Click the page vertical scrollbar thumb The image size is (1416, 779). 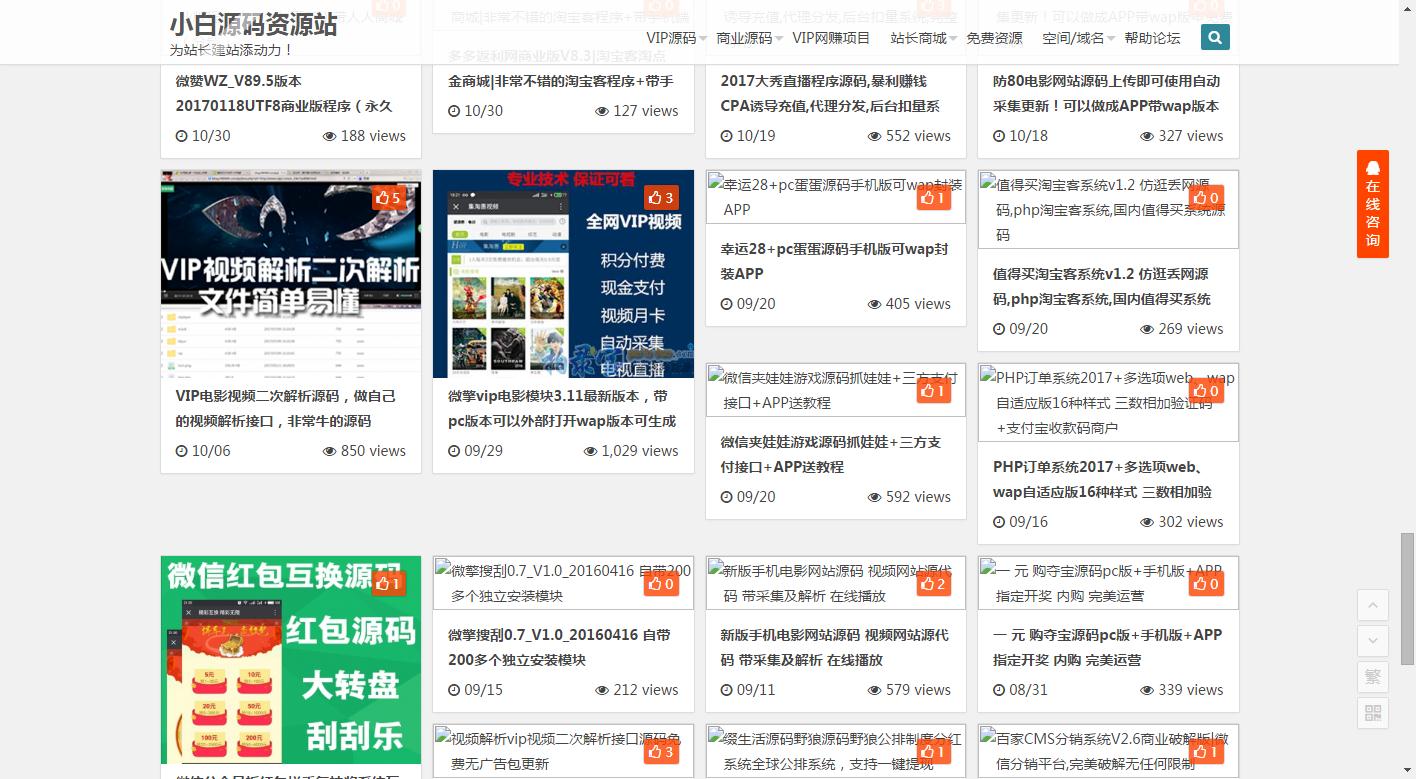pos(1407,599)
